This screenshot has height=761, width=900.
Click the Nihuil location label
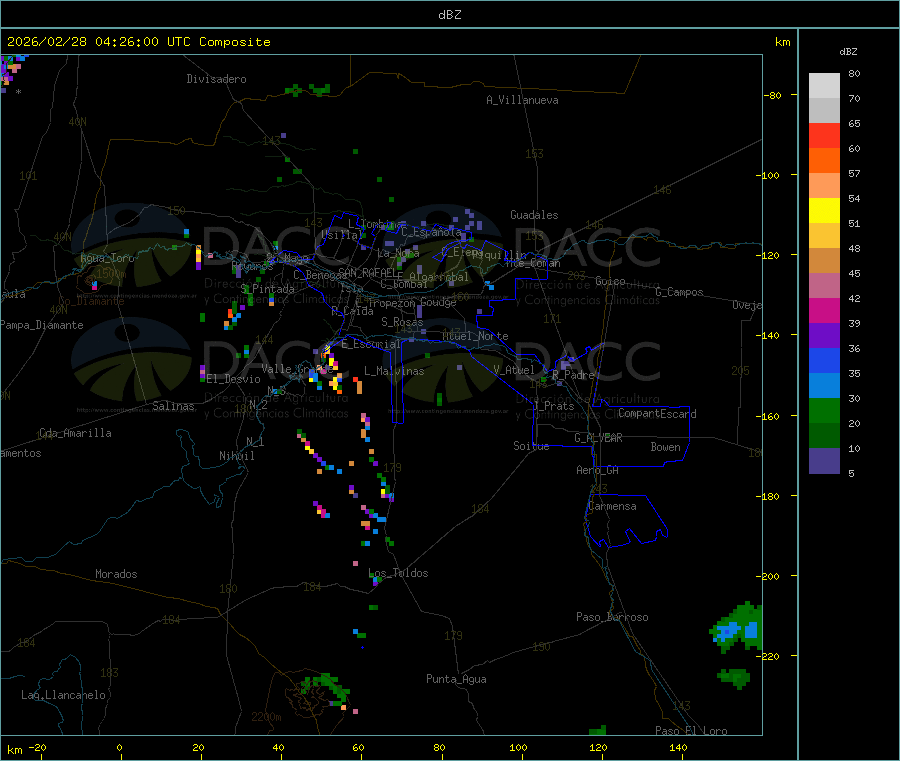(x=236, y=456)
